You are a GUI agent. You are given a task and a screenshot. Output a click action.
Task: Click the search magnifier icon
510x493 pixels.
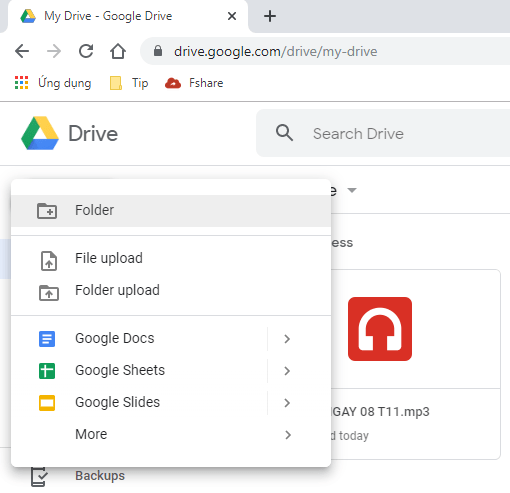click(x=284, y=133)
